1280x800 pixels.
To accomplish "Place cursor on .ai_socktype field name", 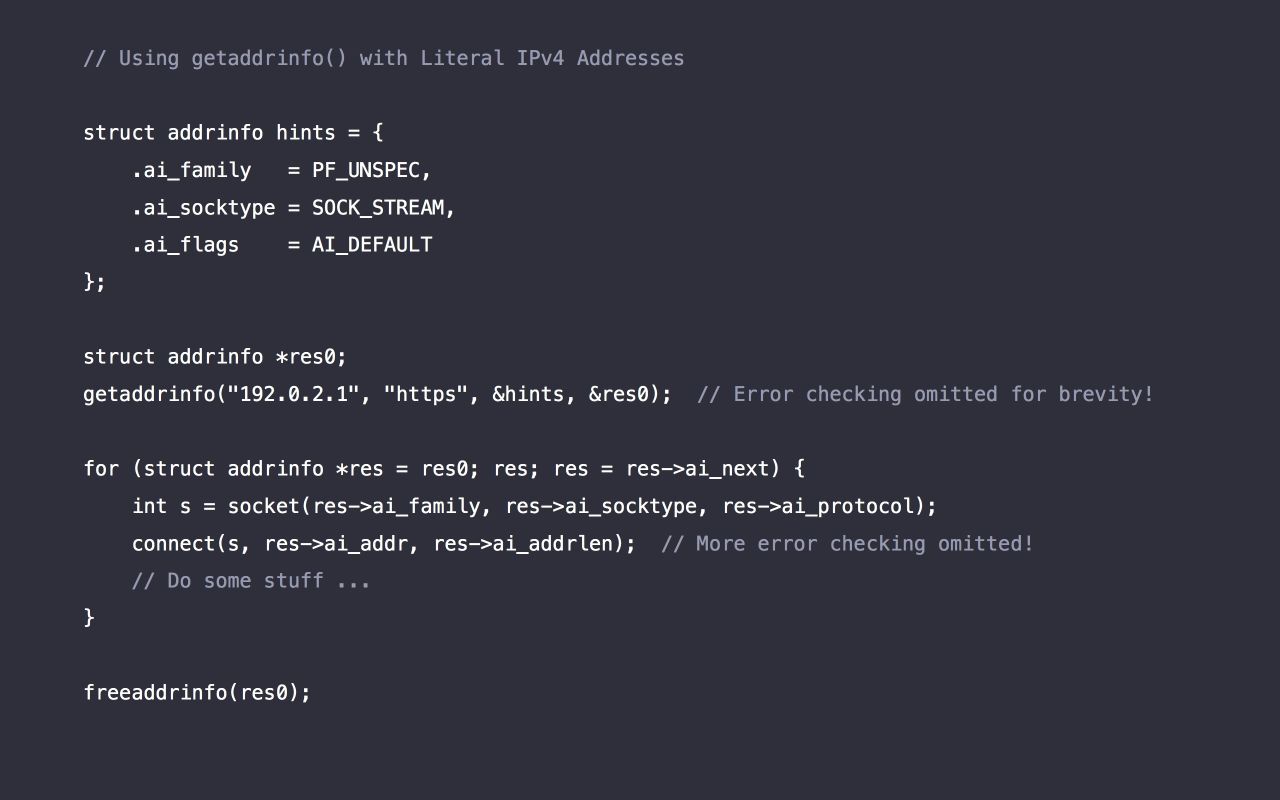I will 204,207.
